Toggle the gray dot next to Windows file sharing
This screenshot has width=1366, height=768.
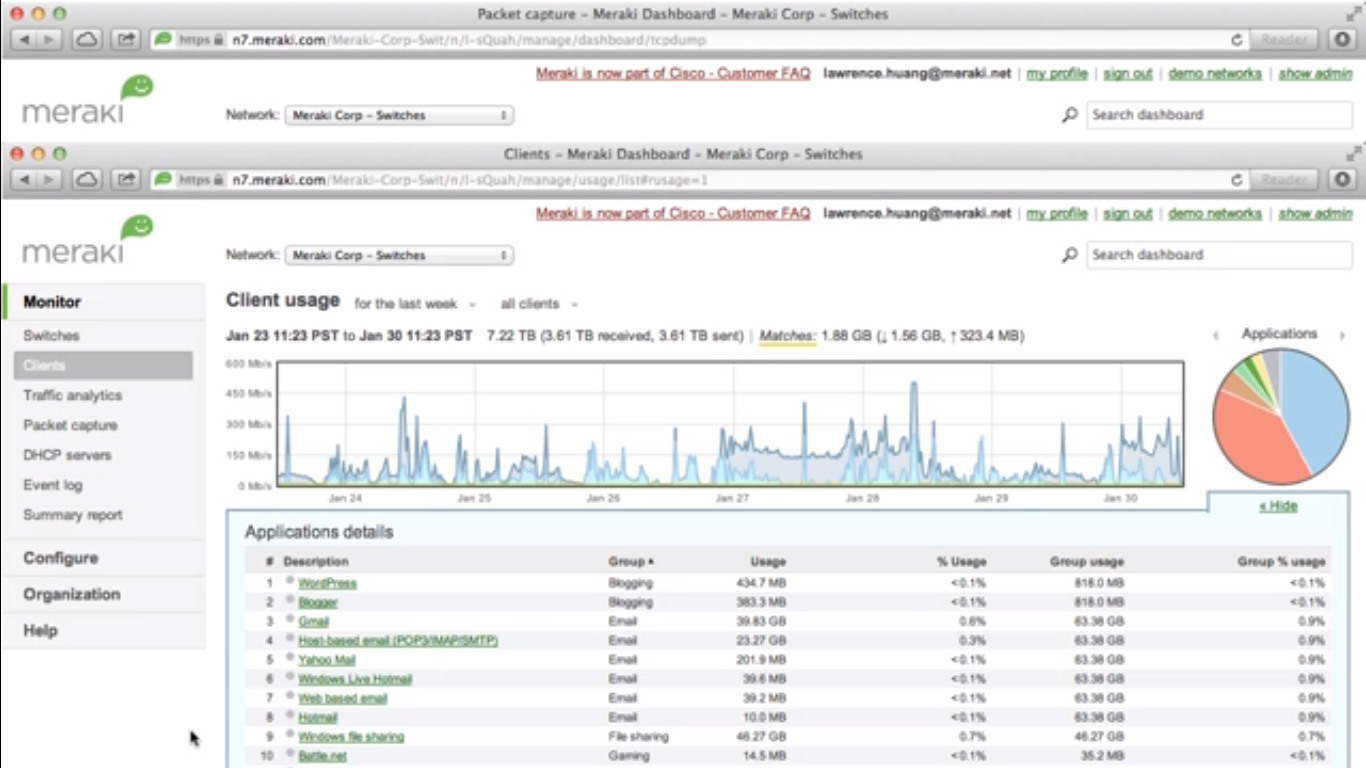click(290, 735)
